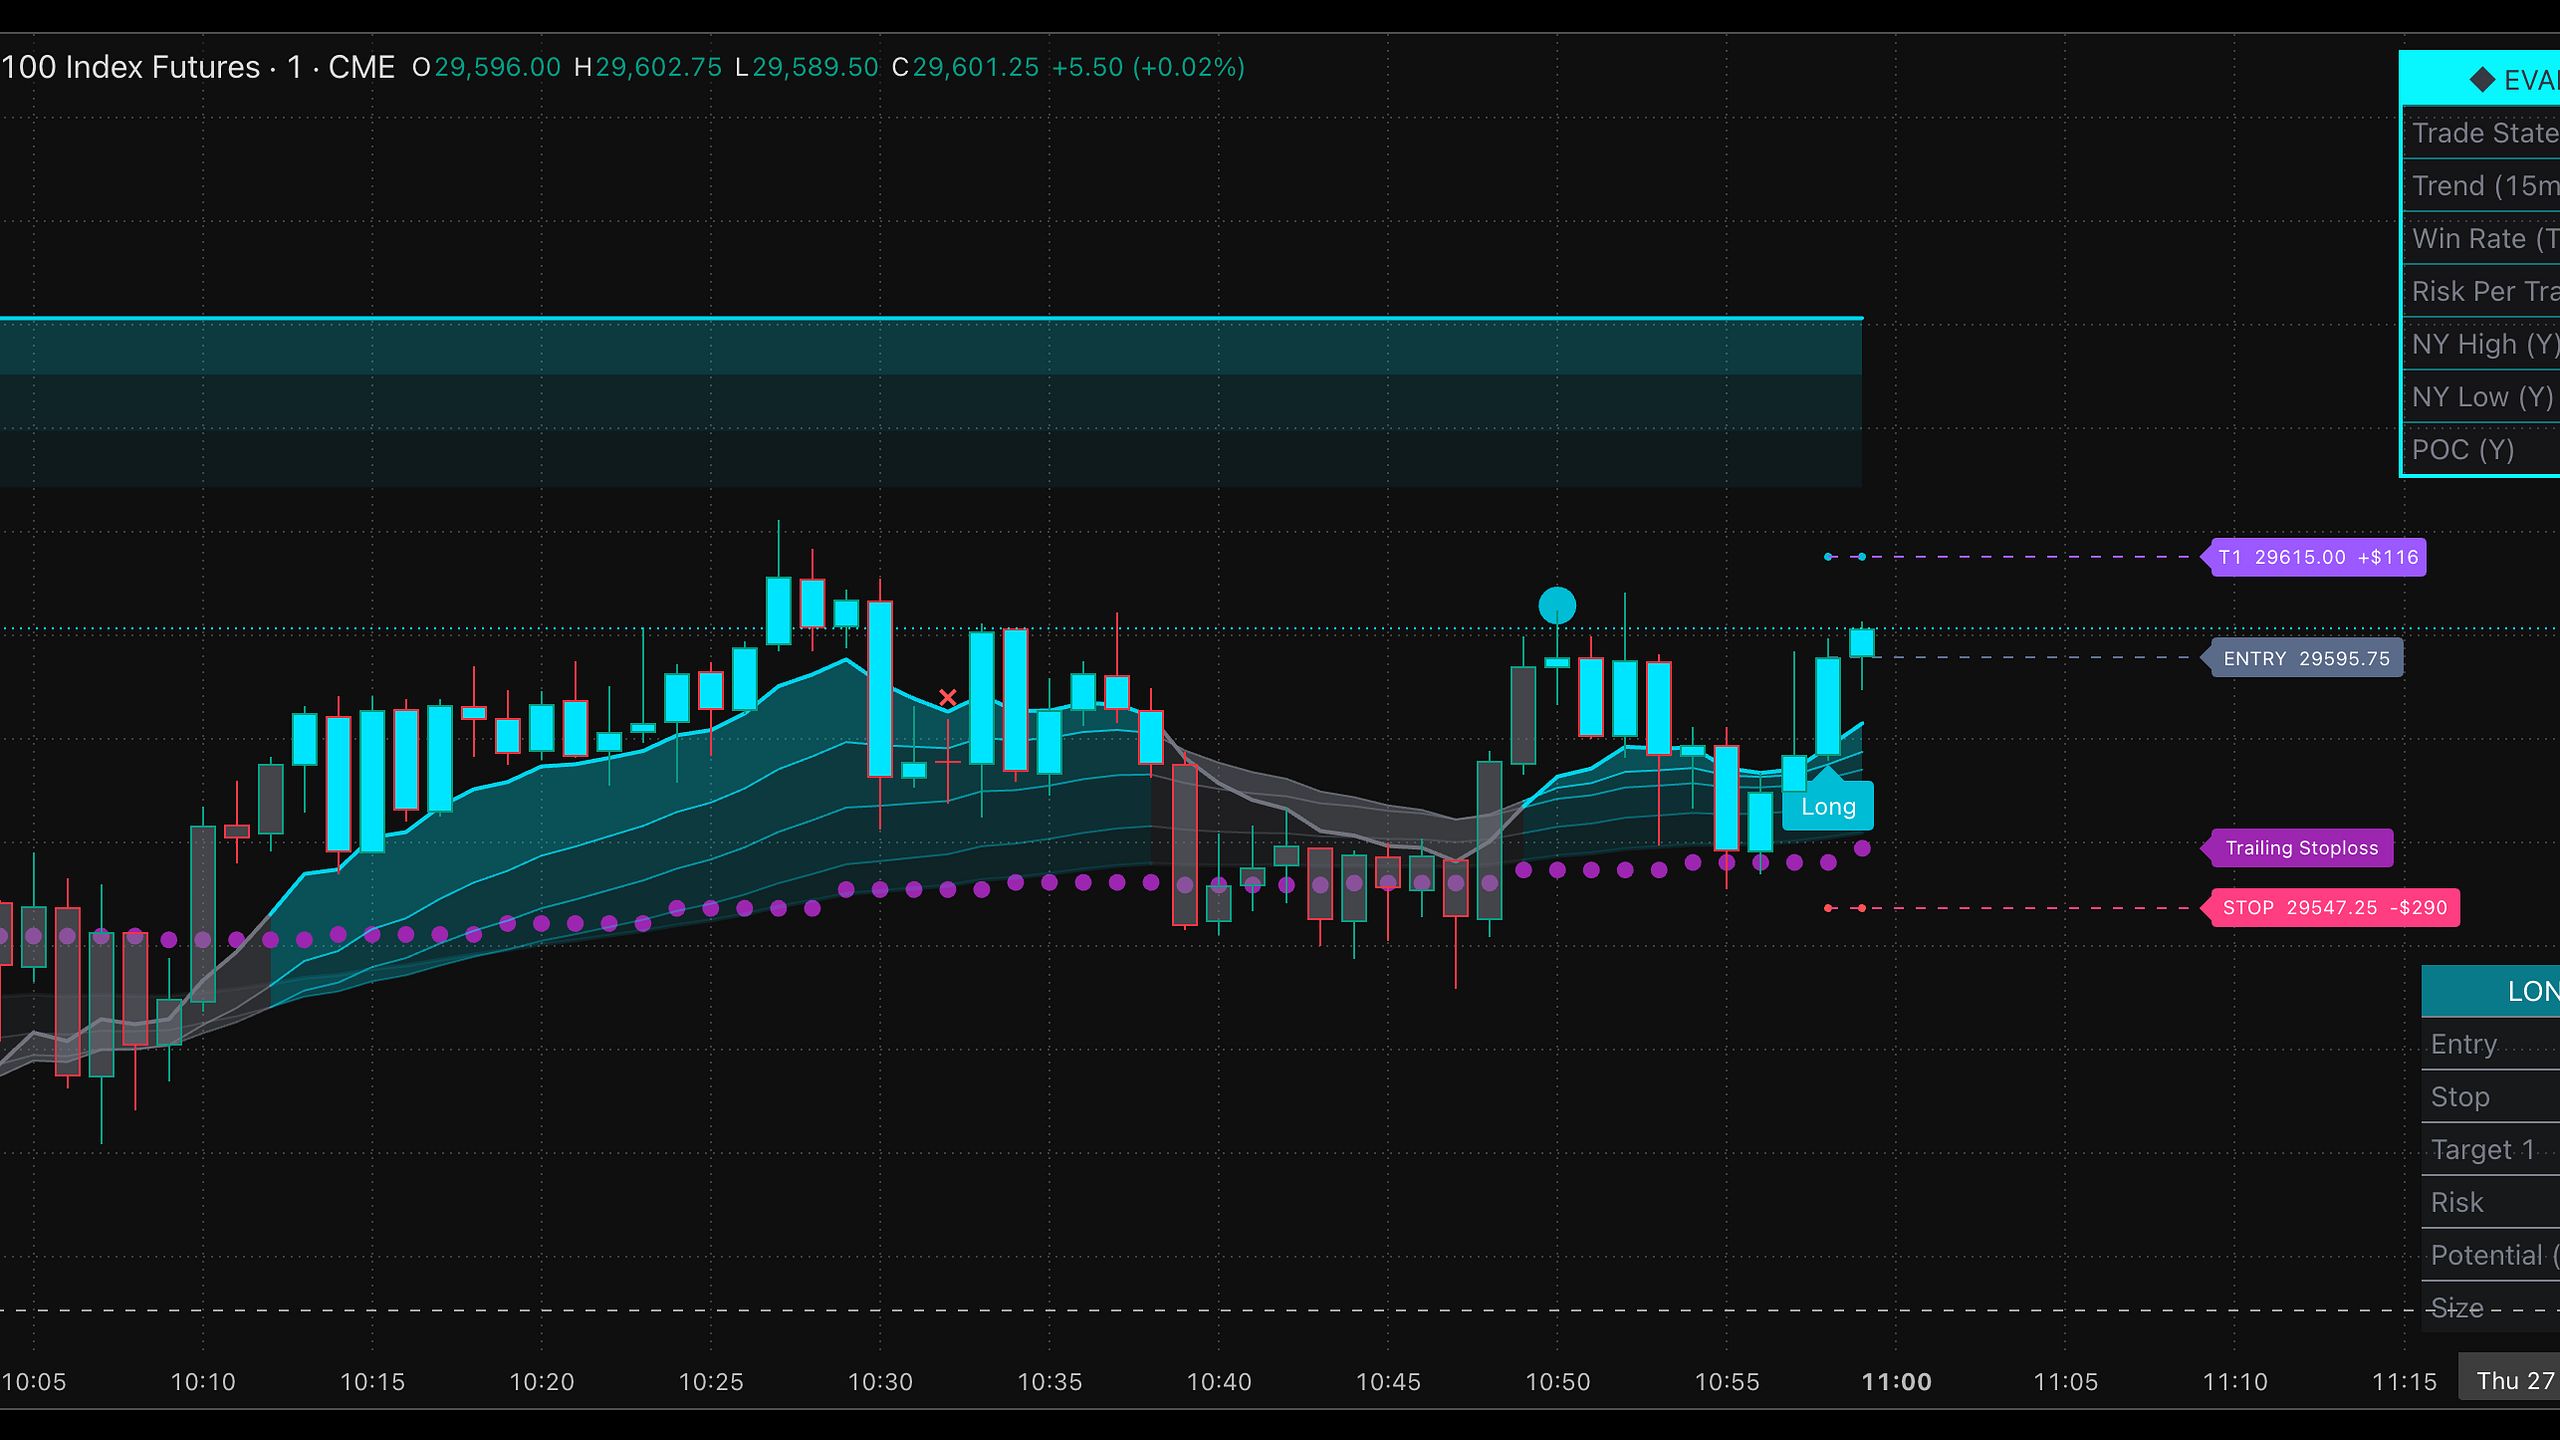Click the Stop row in long table
Image resolution: width=2560 pixels, height=1440 pixels.
pyautogui.click(x=2491, y=1097)
